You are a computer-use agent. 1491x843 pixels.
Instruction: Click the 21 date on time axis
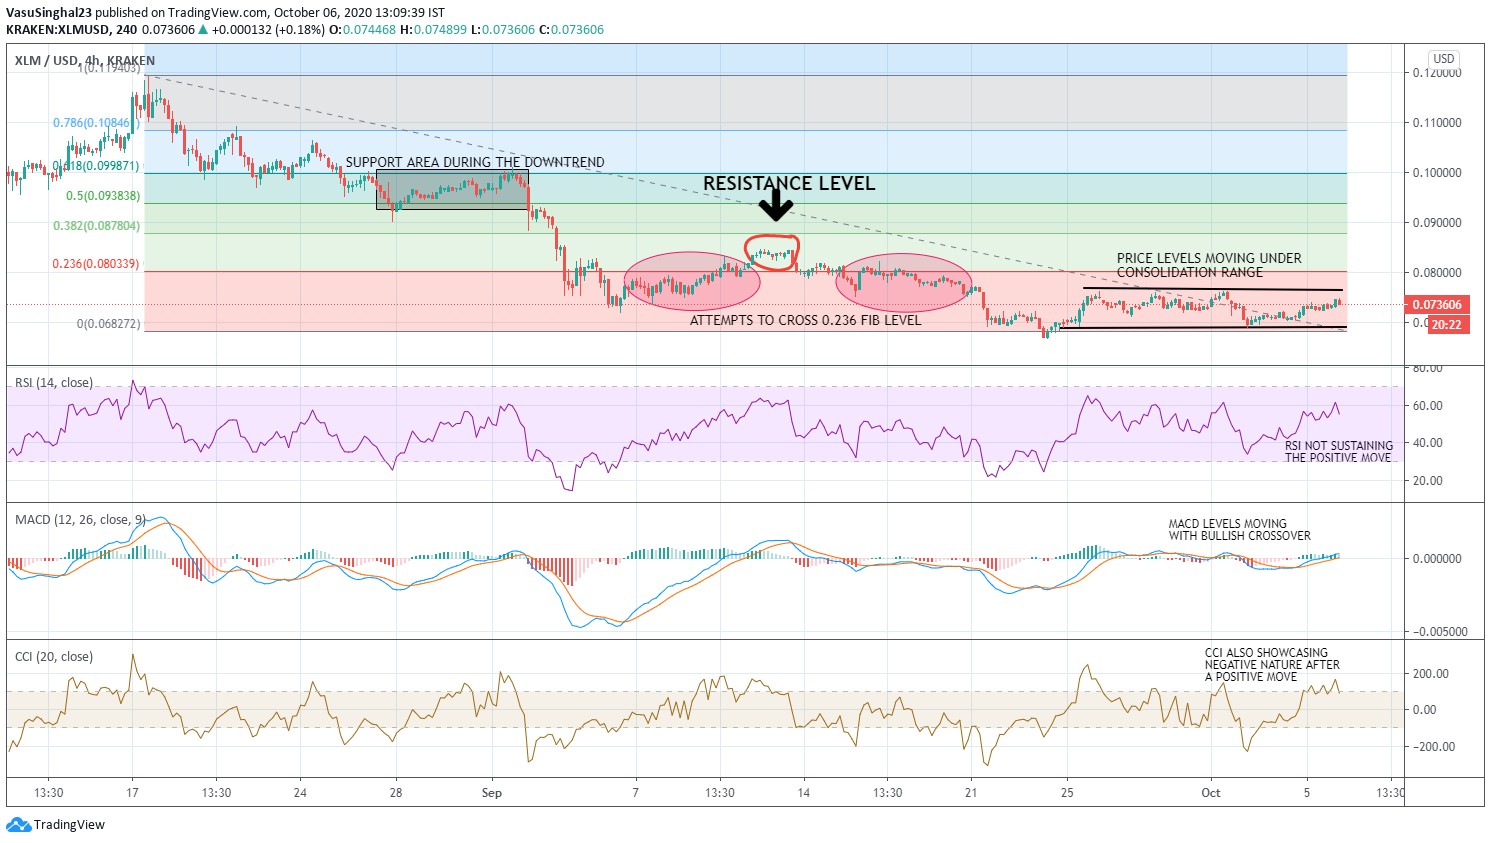(971, 793)
